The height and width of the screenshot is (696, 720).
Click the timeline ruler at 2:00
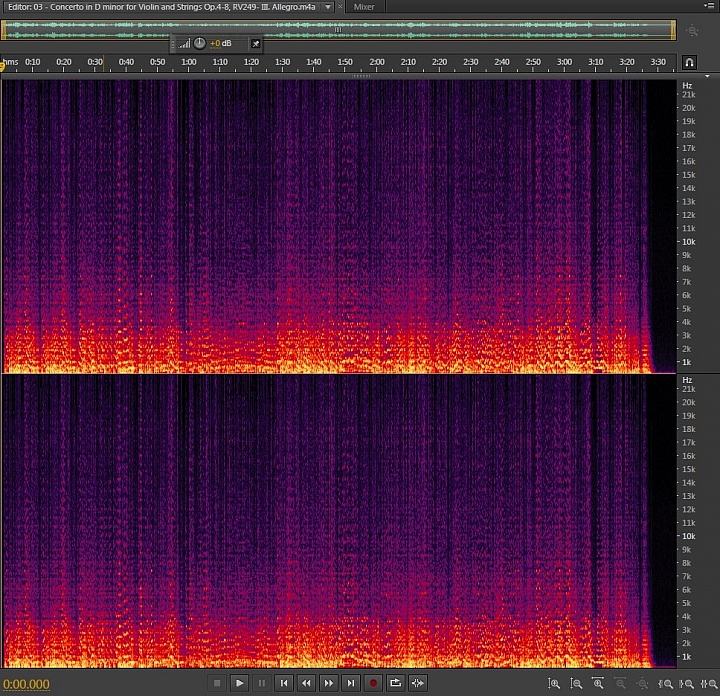[377, 62]
